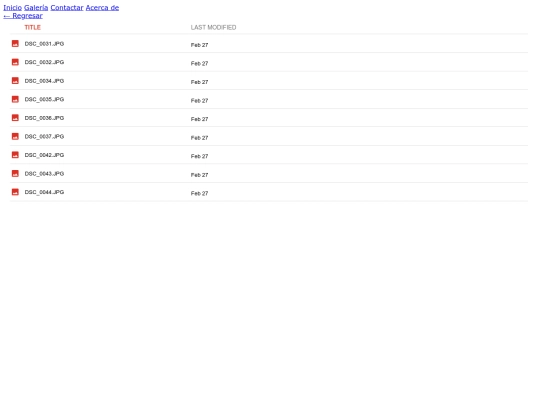This screenshot has height=405, width=540.
Task: Open the file named DSC_0042.JPG
Action: (44, 155)
